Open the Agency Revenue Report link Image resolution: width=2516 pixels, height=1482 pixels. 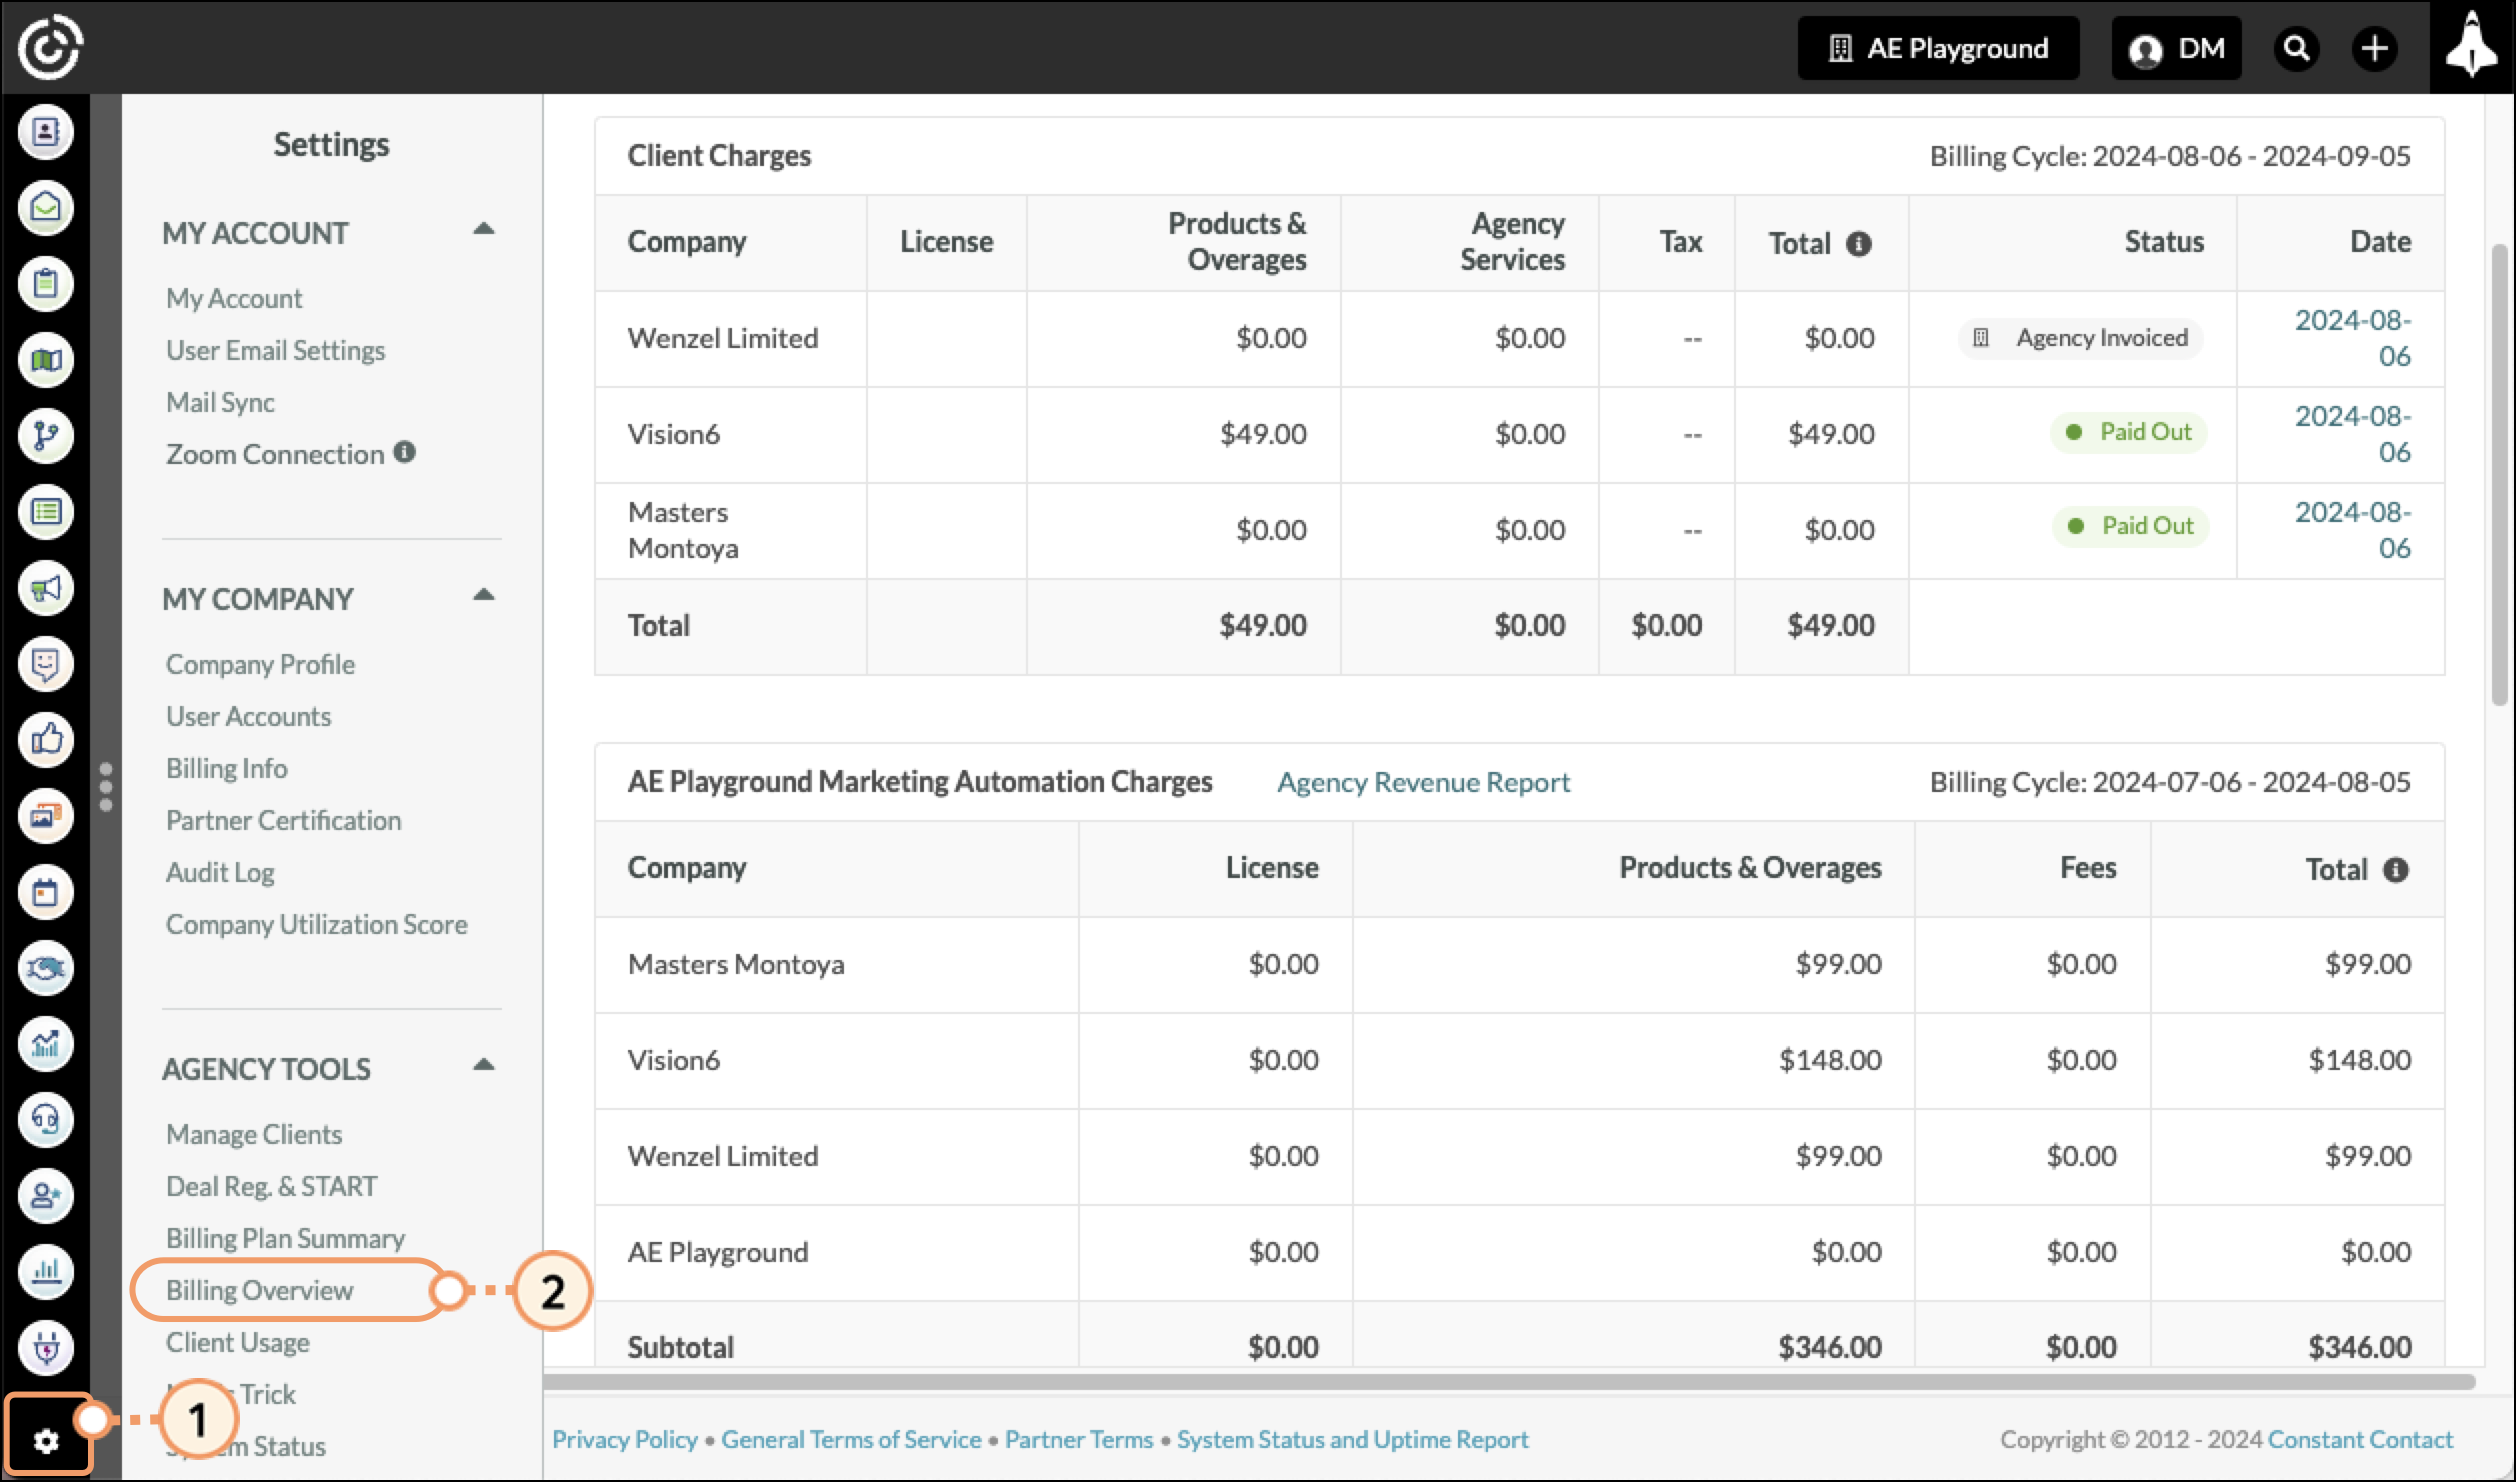pyautogui.click(x=1423, y=782)
